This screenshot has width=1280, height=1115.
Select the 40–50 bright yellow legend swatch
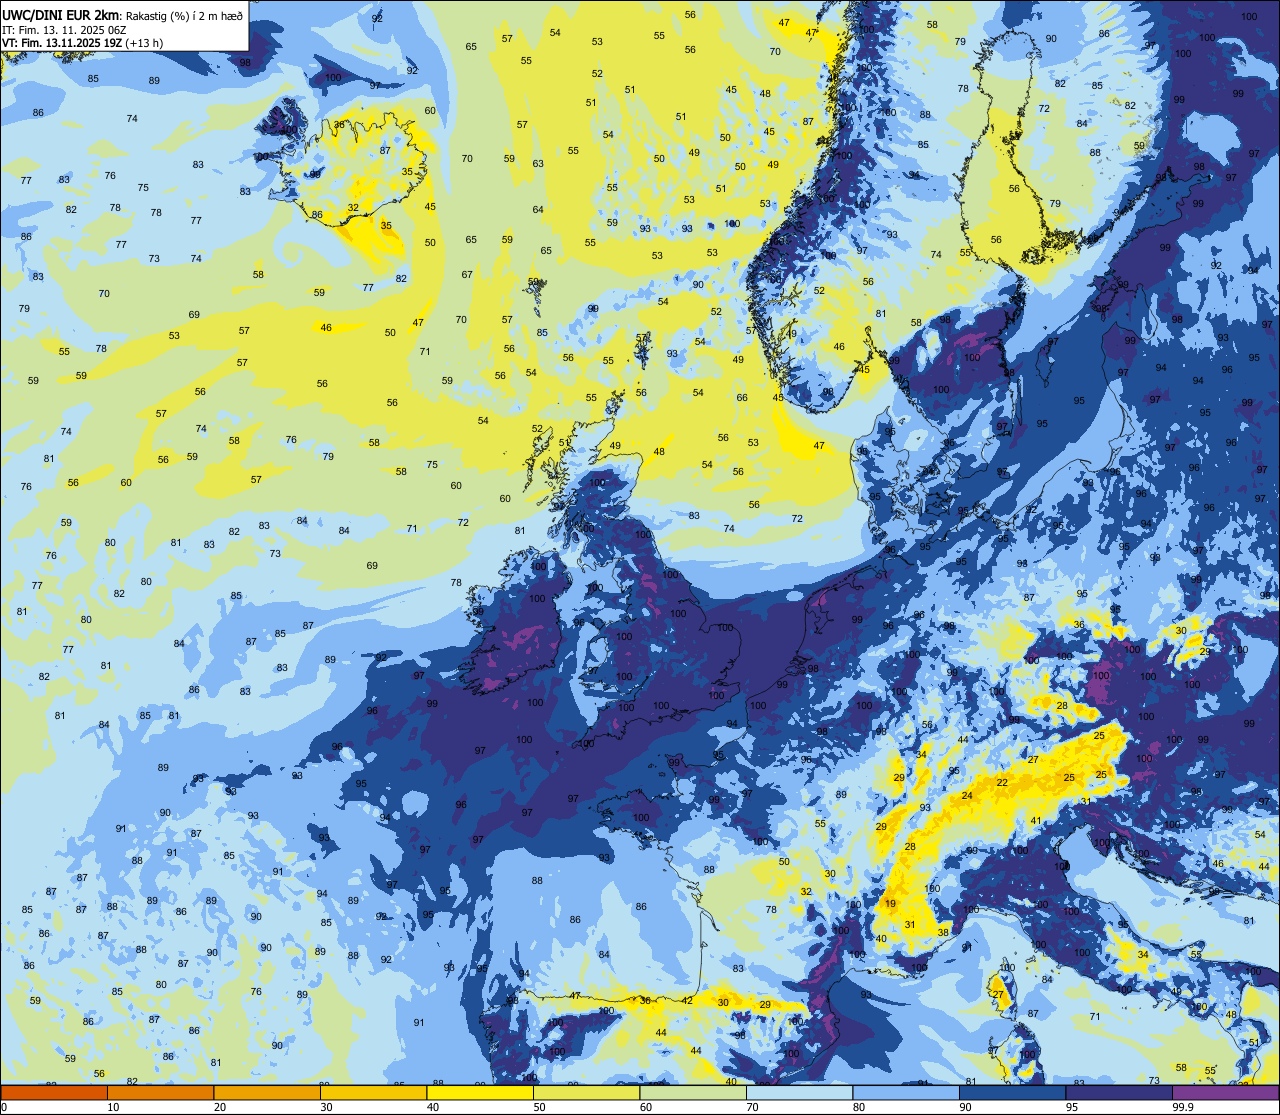pyautogui.click(x=480, y=1092)
